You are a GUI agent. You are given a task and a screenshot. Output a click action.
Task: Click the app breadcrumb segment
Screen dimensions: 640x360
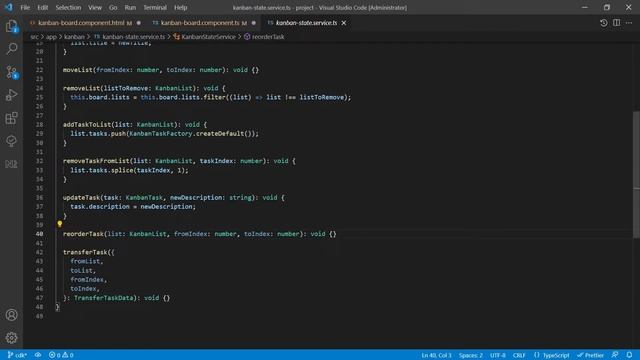tap(51, 37)
